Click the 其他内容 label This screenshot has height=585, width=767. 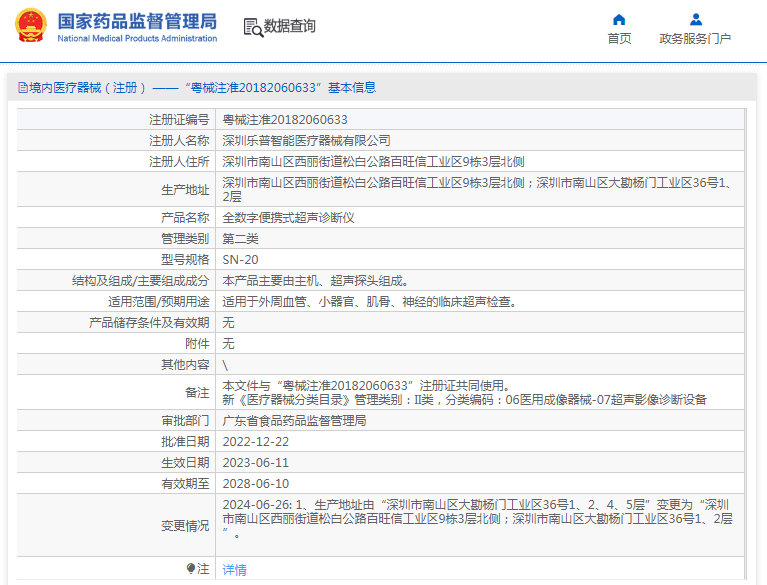[x=185, y=365]
